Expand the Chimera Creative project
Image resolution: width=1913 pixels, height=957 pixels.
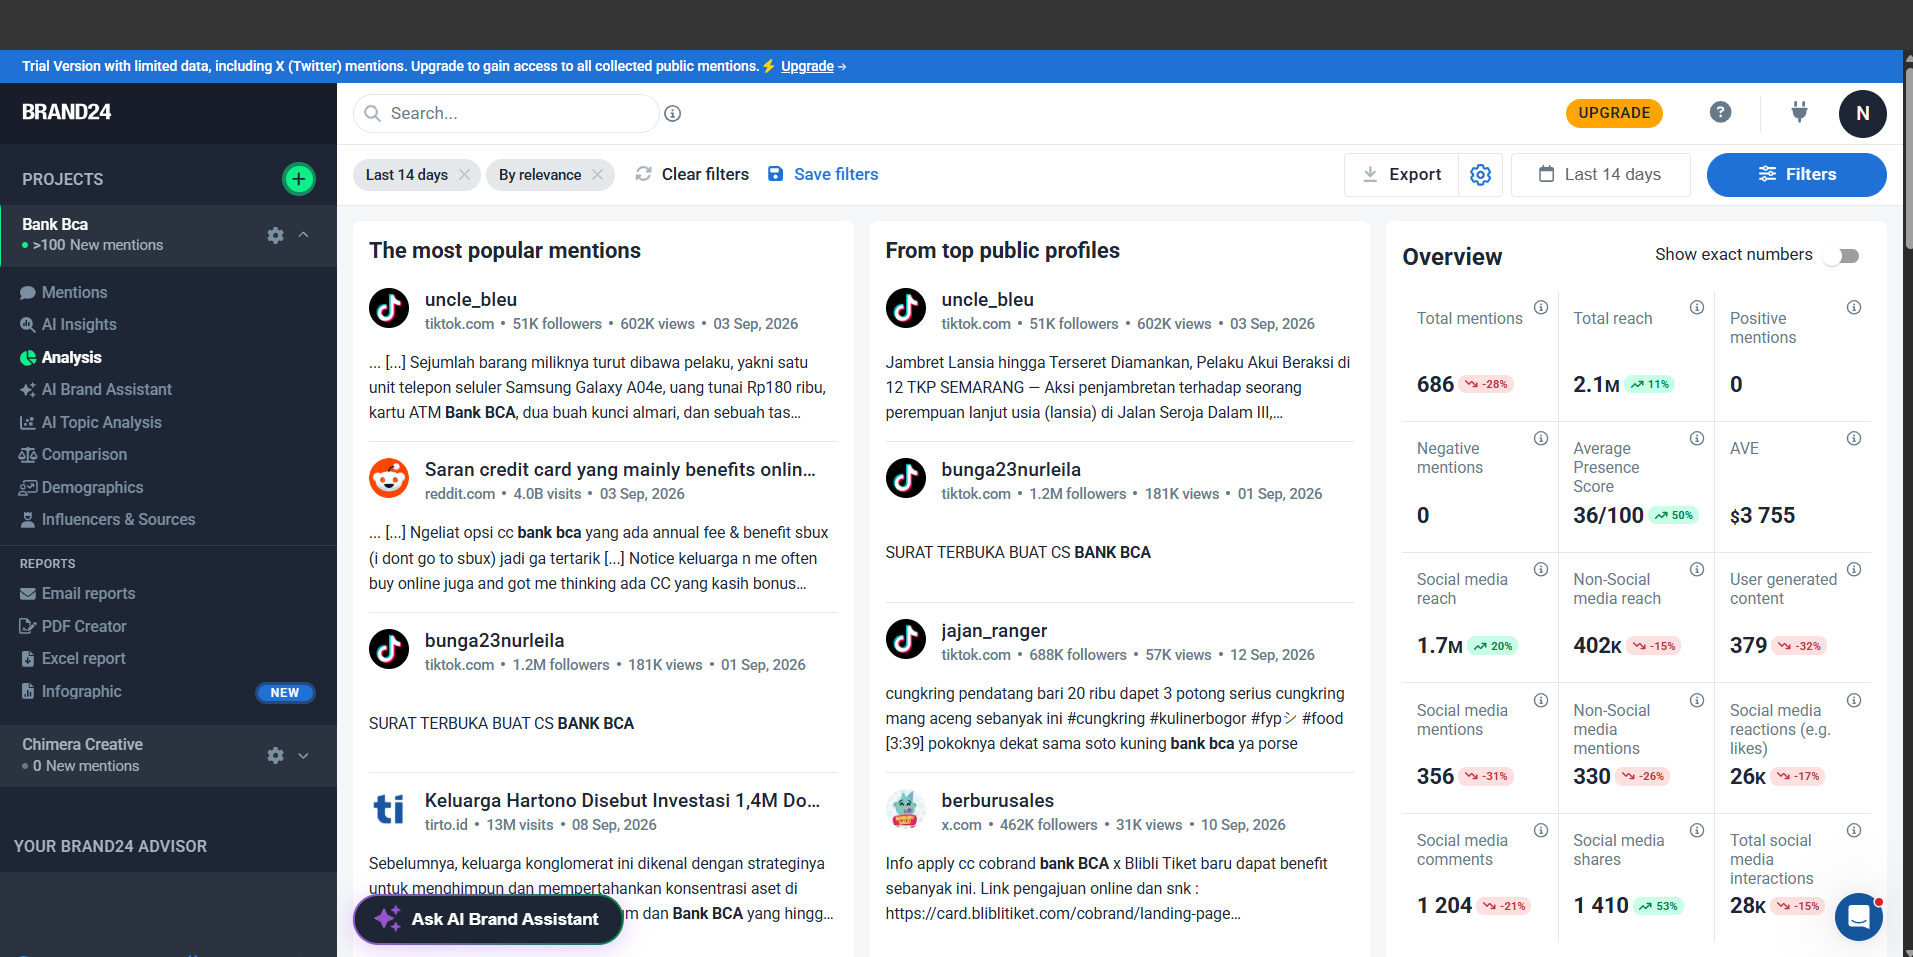(x=303, y=755)
